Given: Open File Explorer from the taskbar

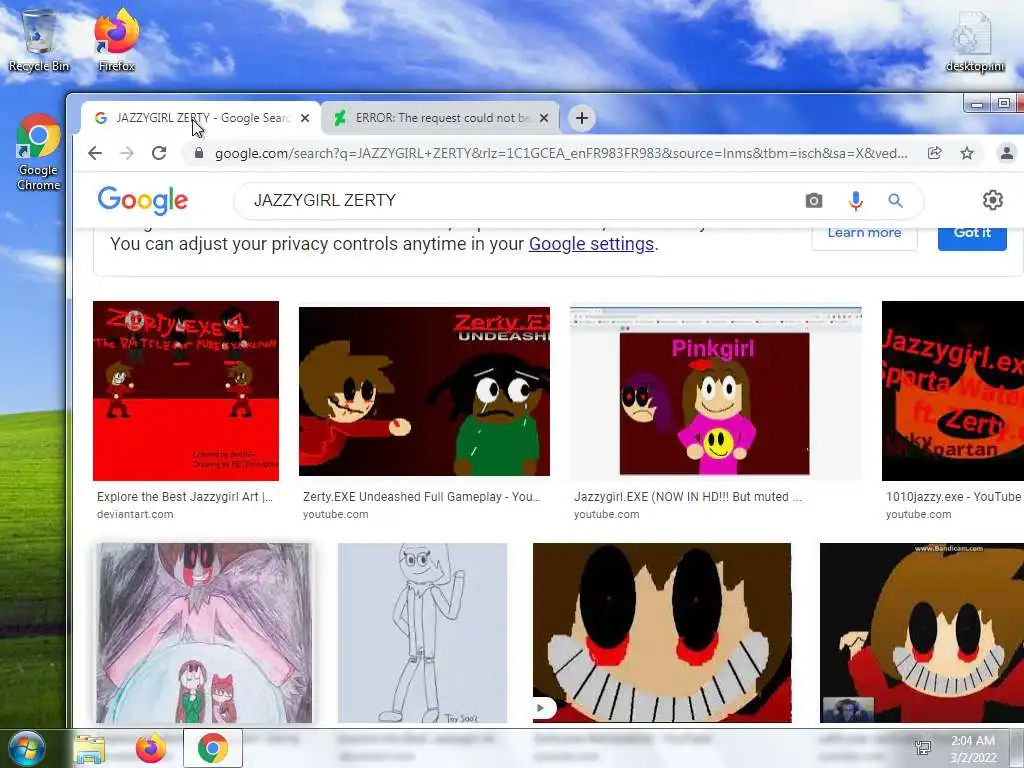Looking at the screenshot, I should [89, 748].
